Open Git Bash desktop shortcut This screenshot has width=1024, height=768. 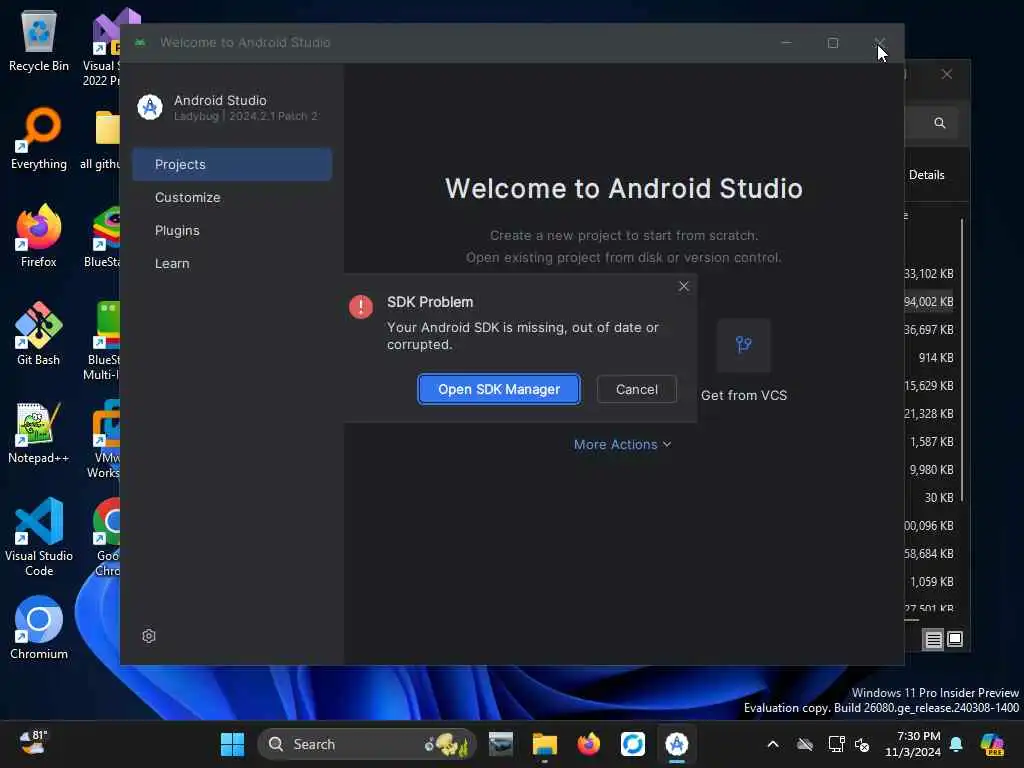coord(39,334)
